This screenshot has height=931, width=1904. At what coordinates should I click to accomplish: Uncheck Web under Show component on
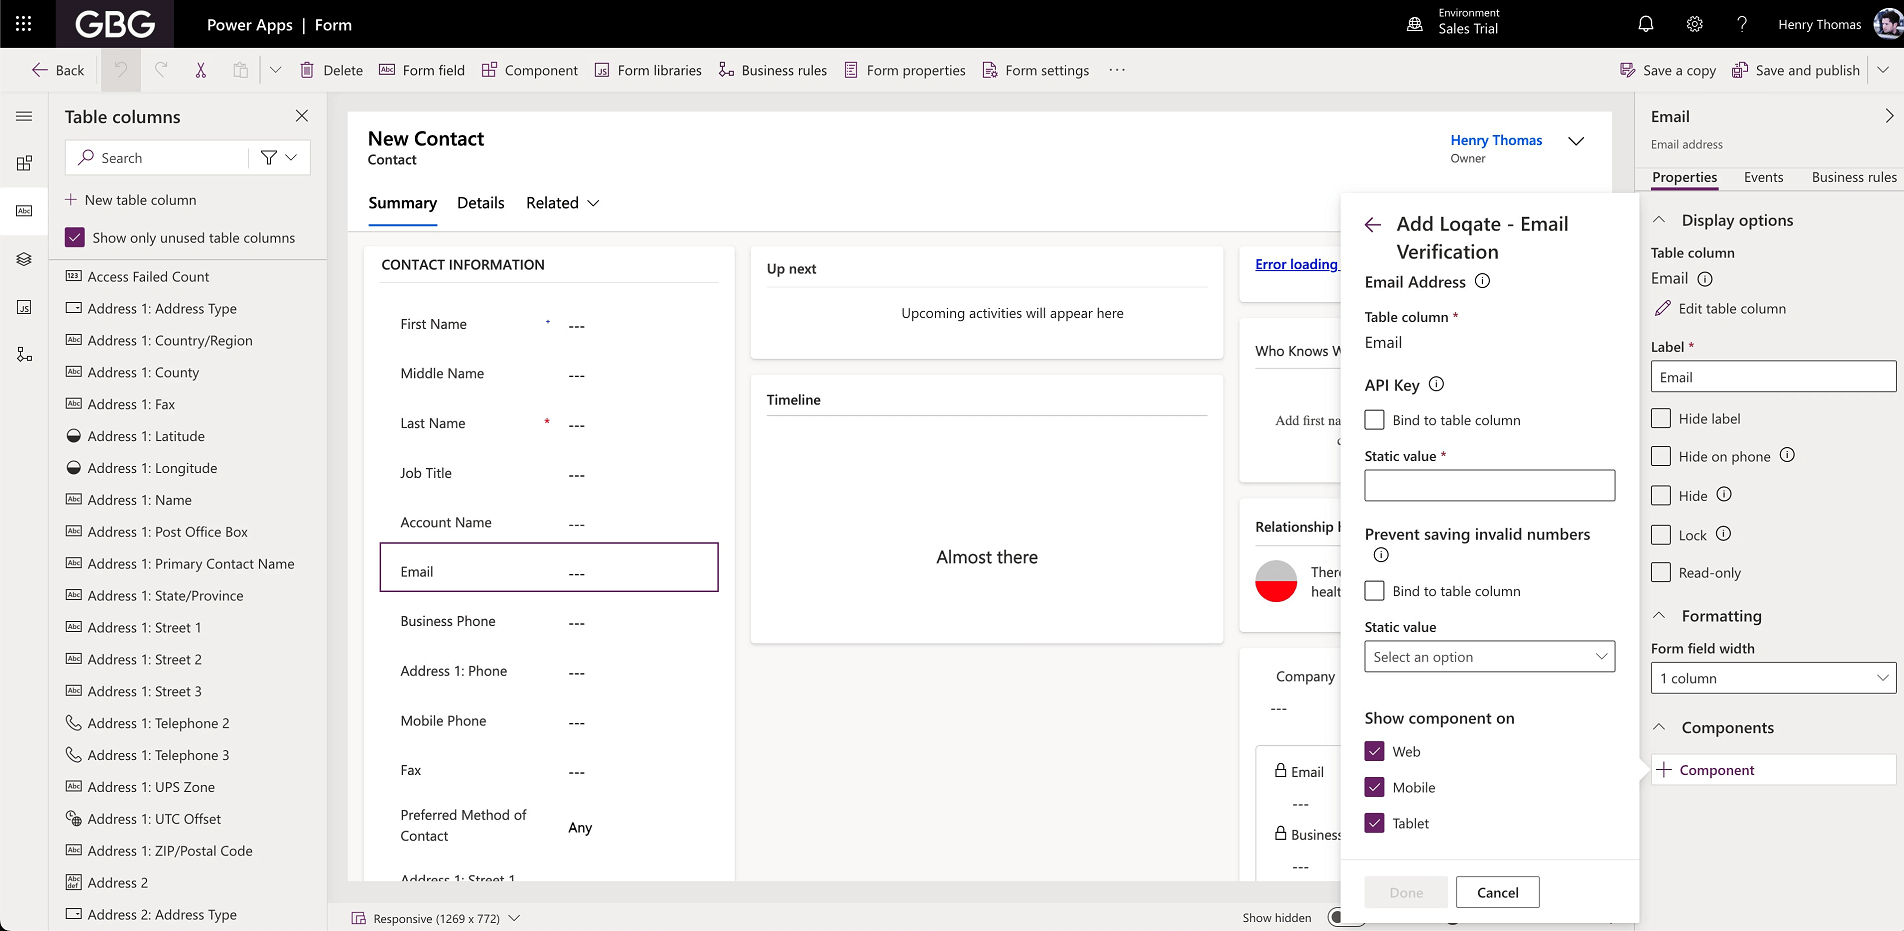click(1374, 751)
